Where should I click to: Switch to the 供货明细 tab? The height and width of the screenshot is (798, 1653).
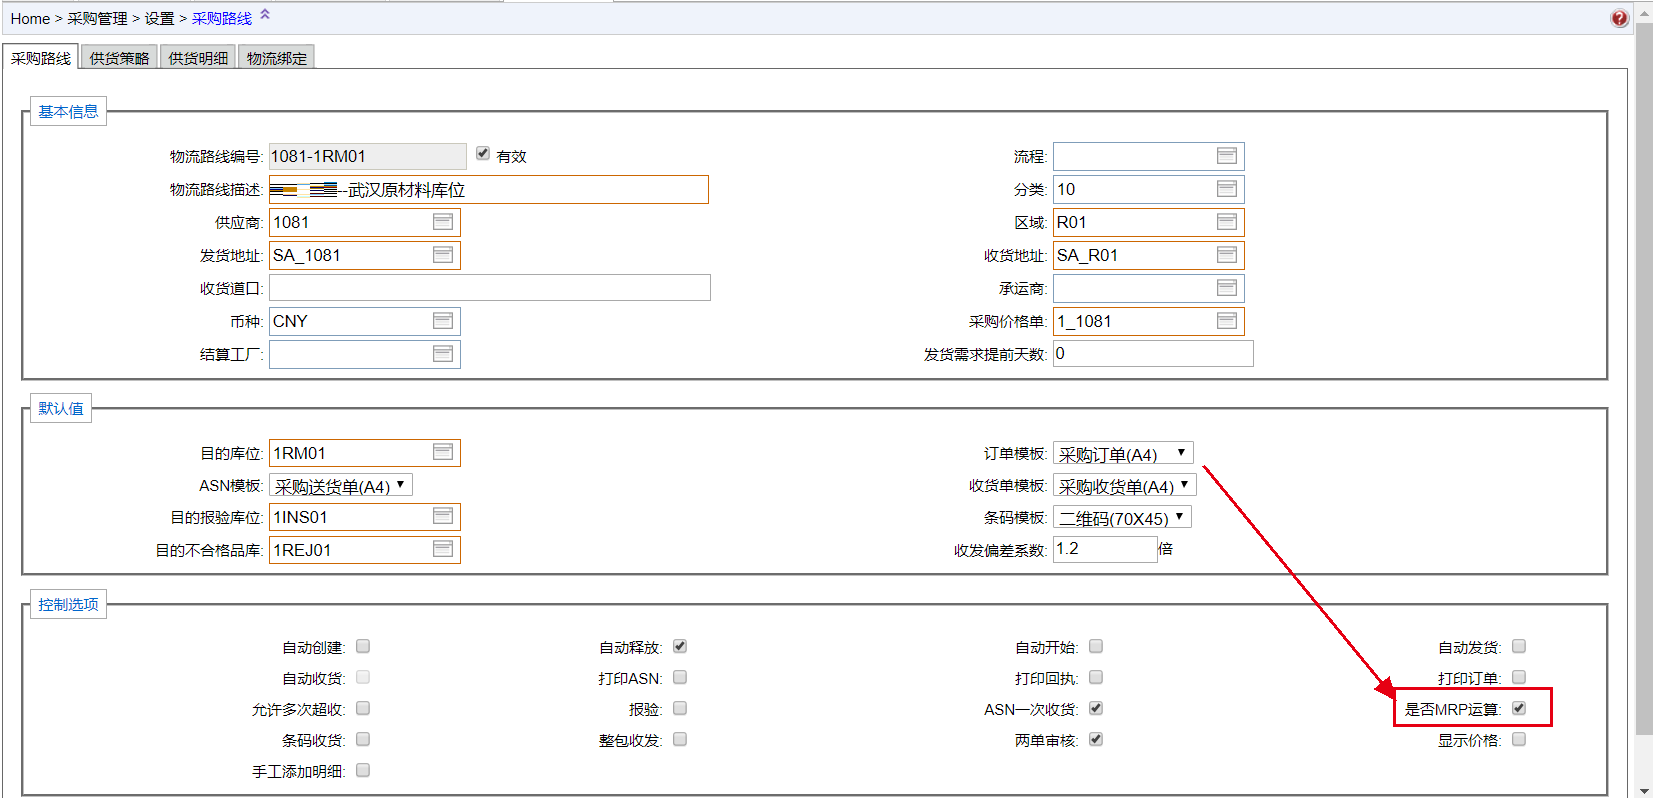click(198, 58)
